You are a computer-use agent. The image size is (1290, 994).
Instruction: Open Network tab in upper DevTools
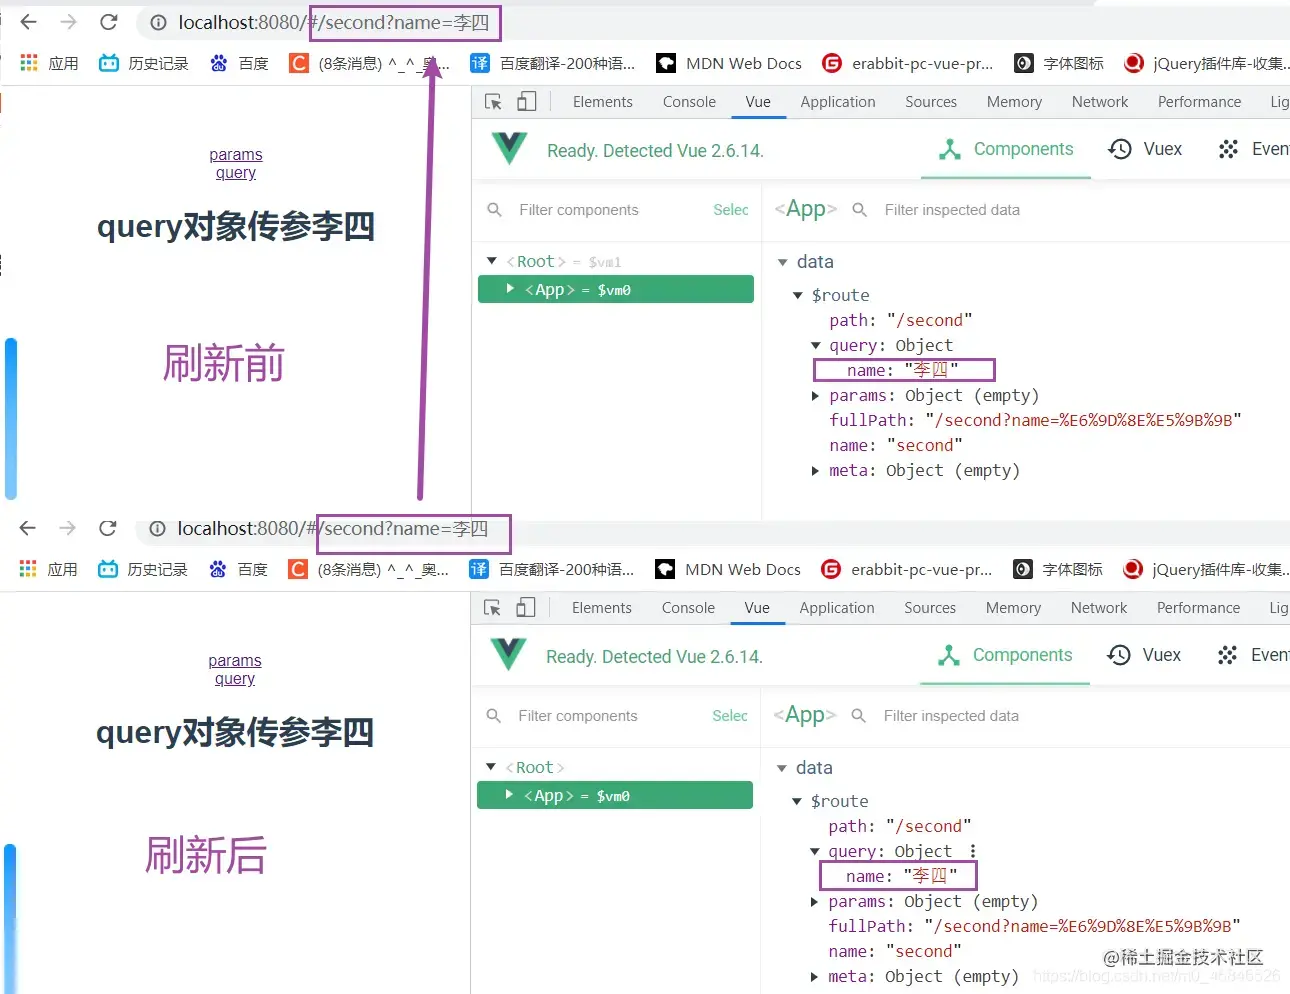point(1100,102)
